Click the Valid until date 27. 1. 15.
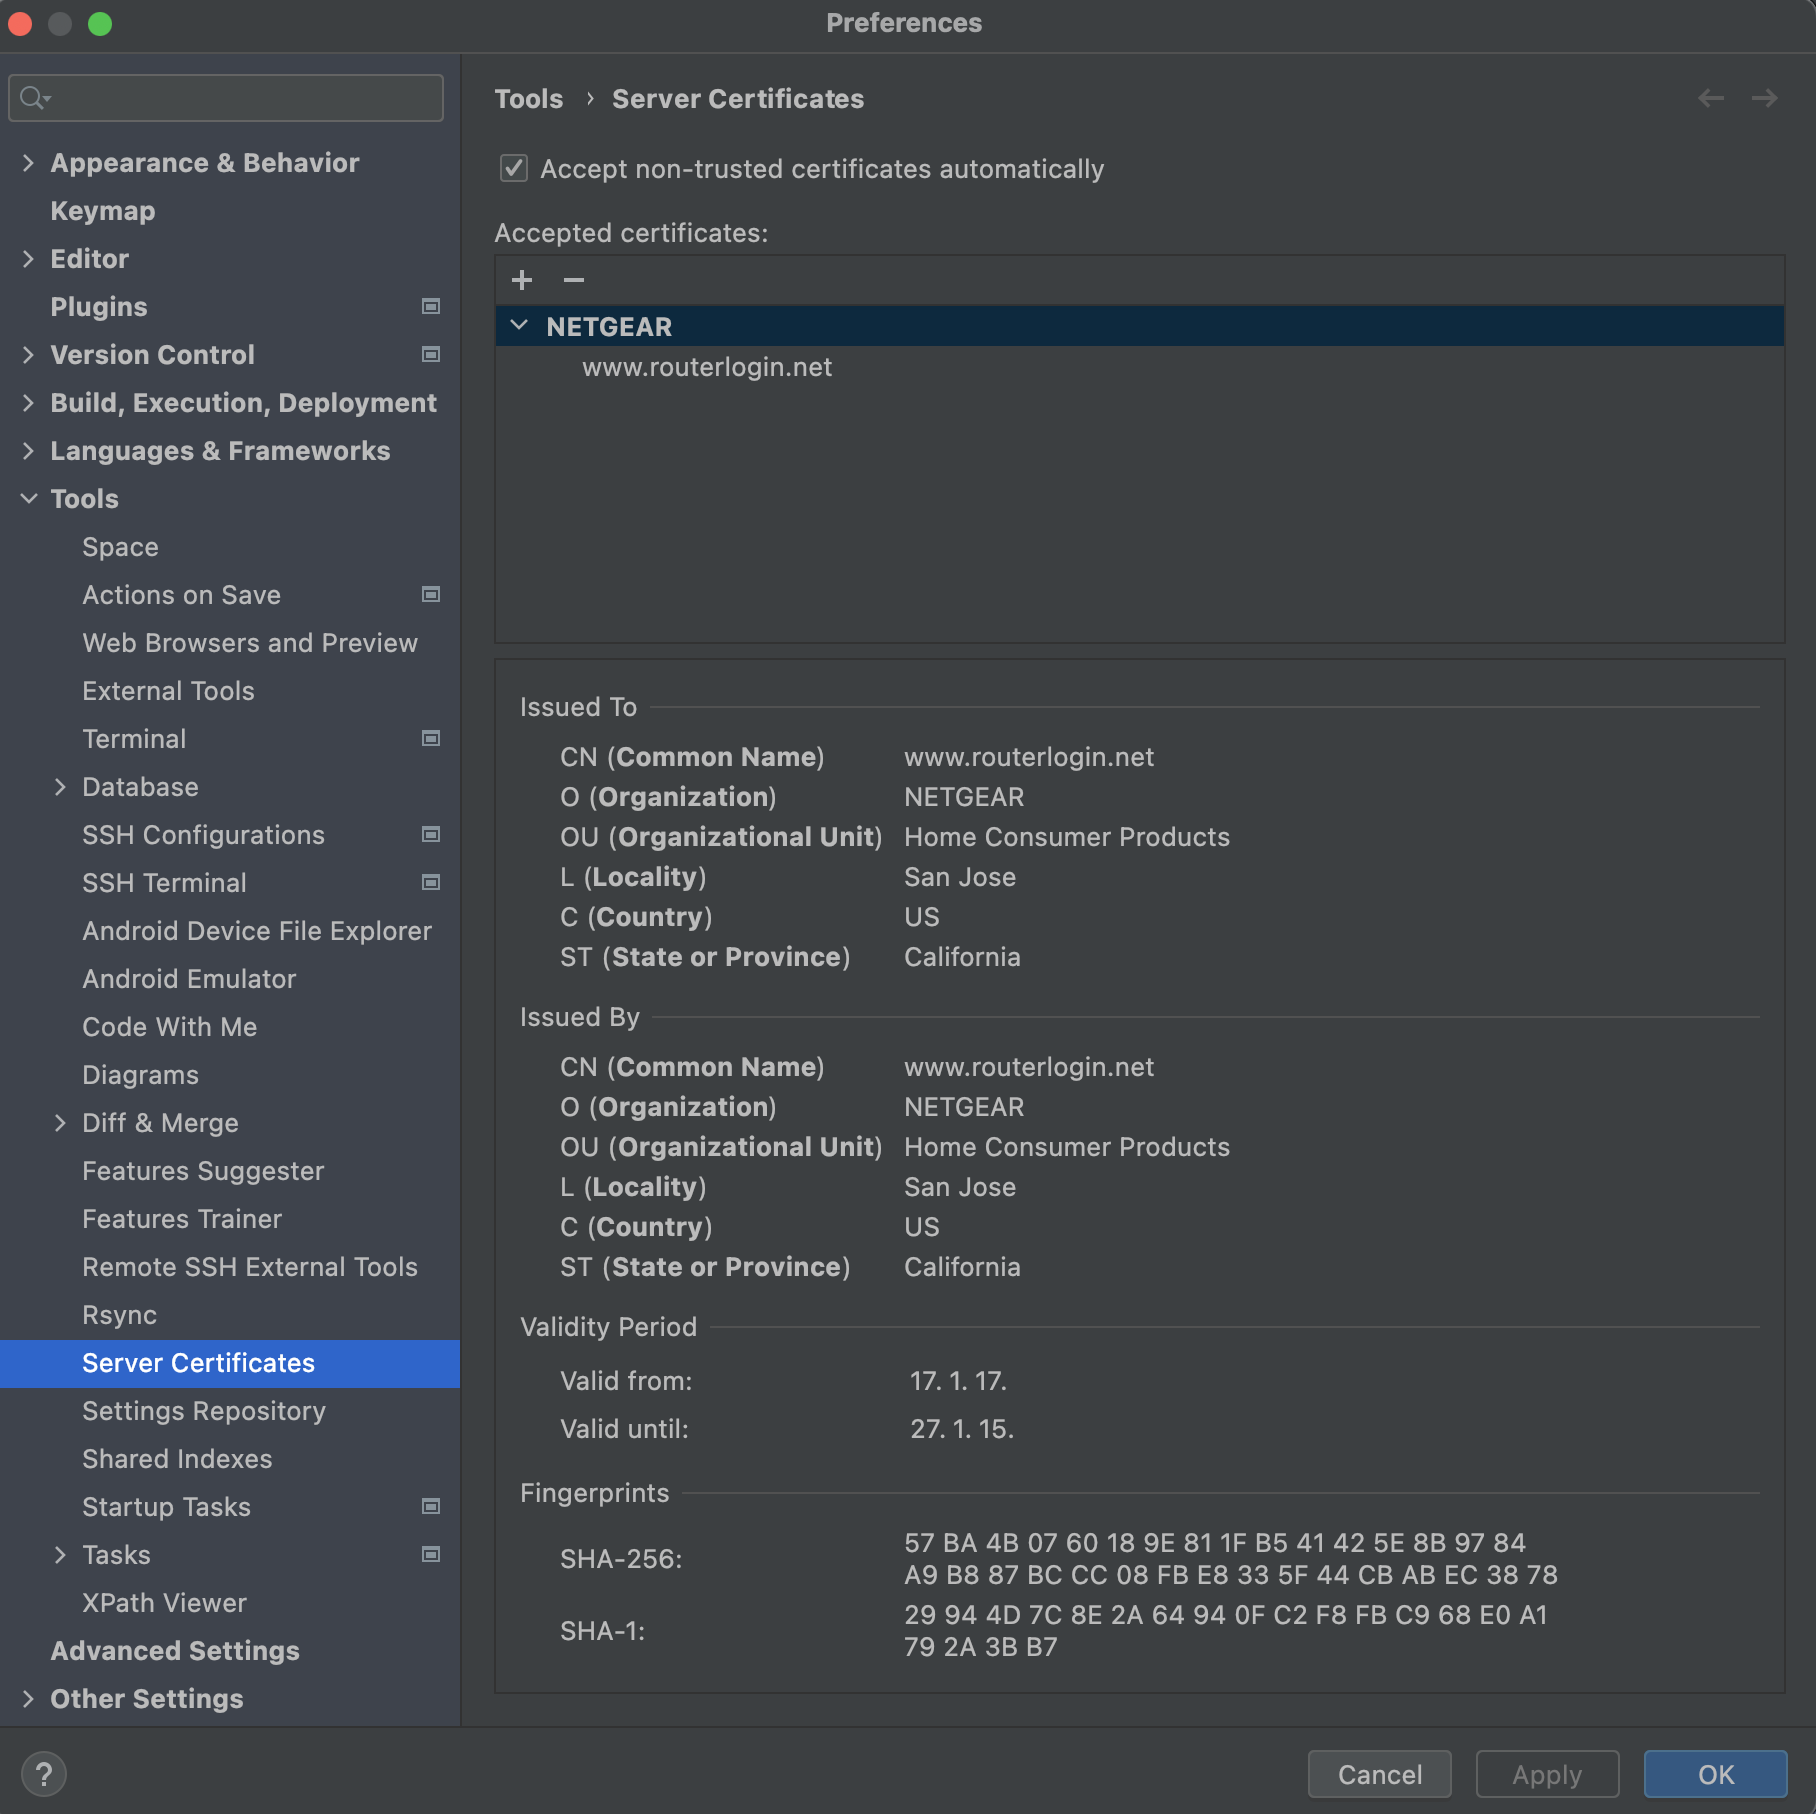1816x1814 pixels. tap(962, 1429)
